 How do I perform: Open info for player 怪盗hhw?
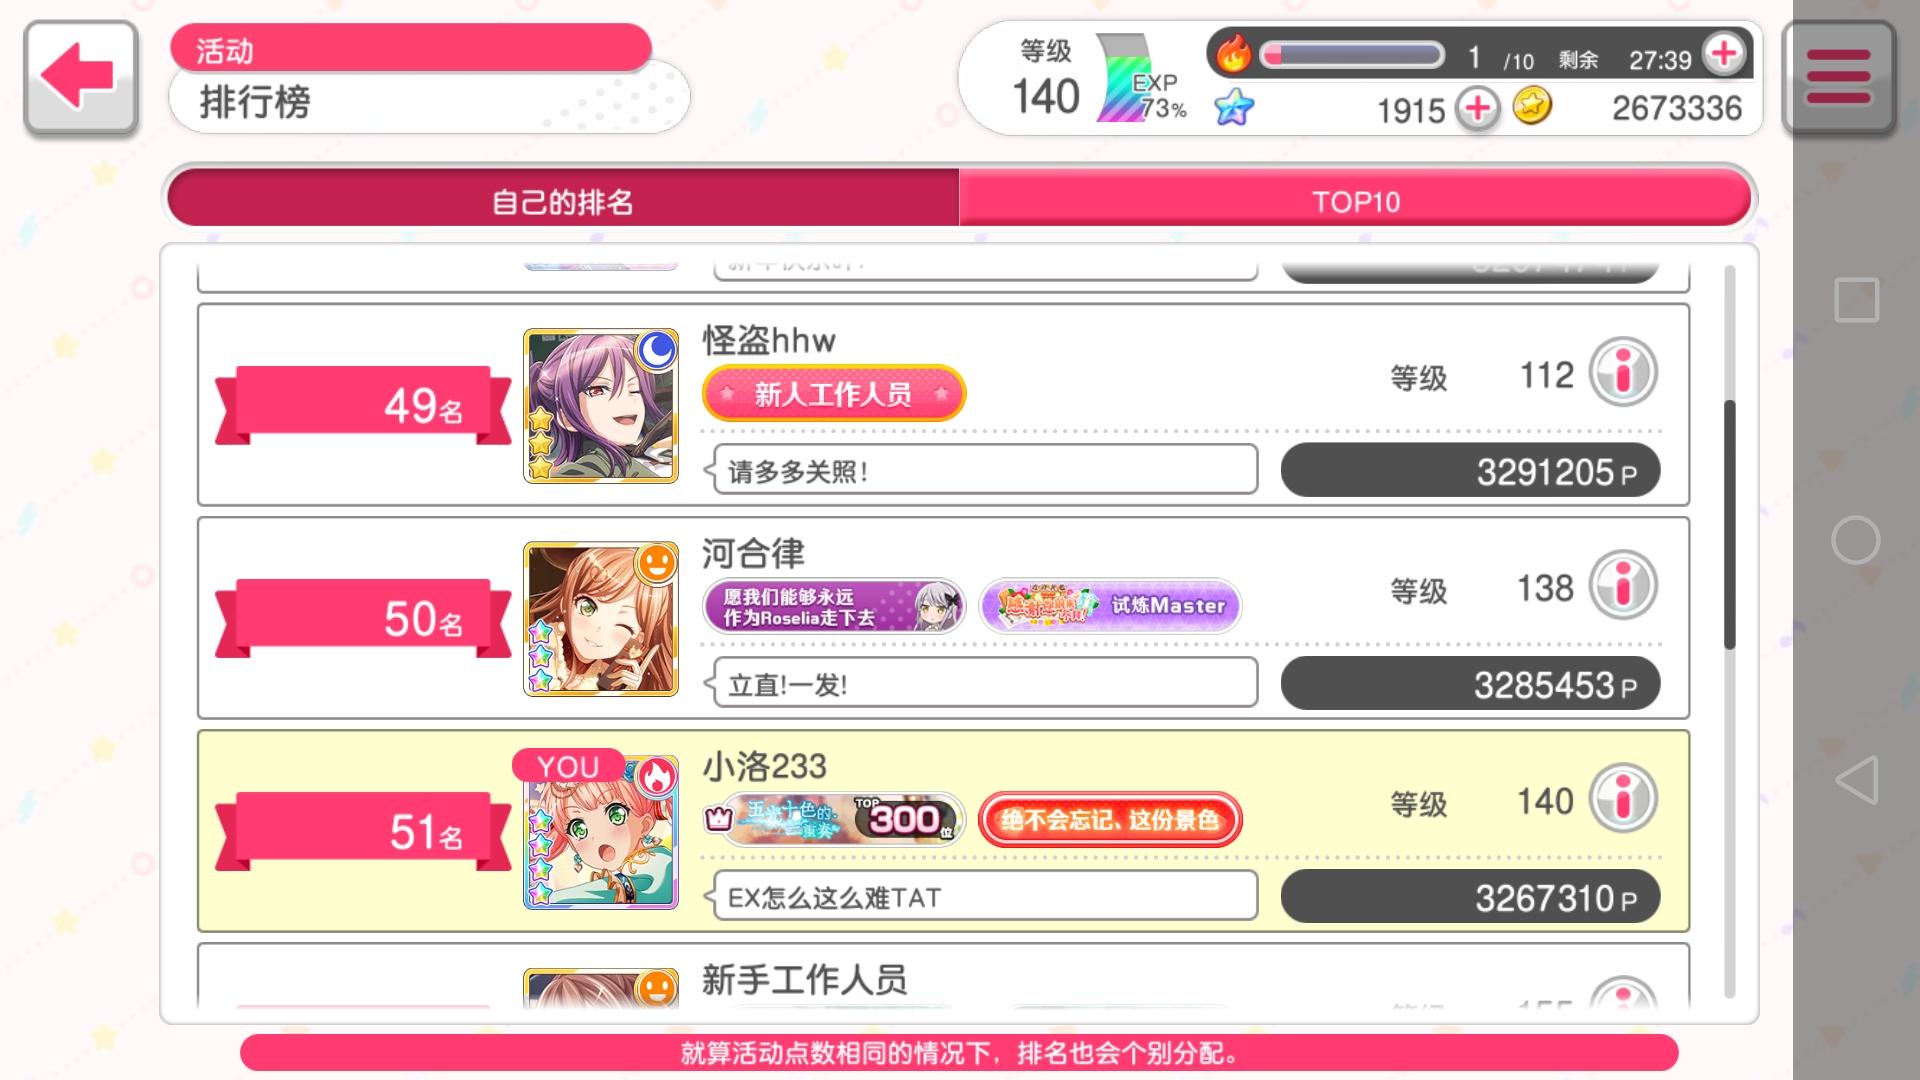[1623, 372]
